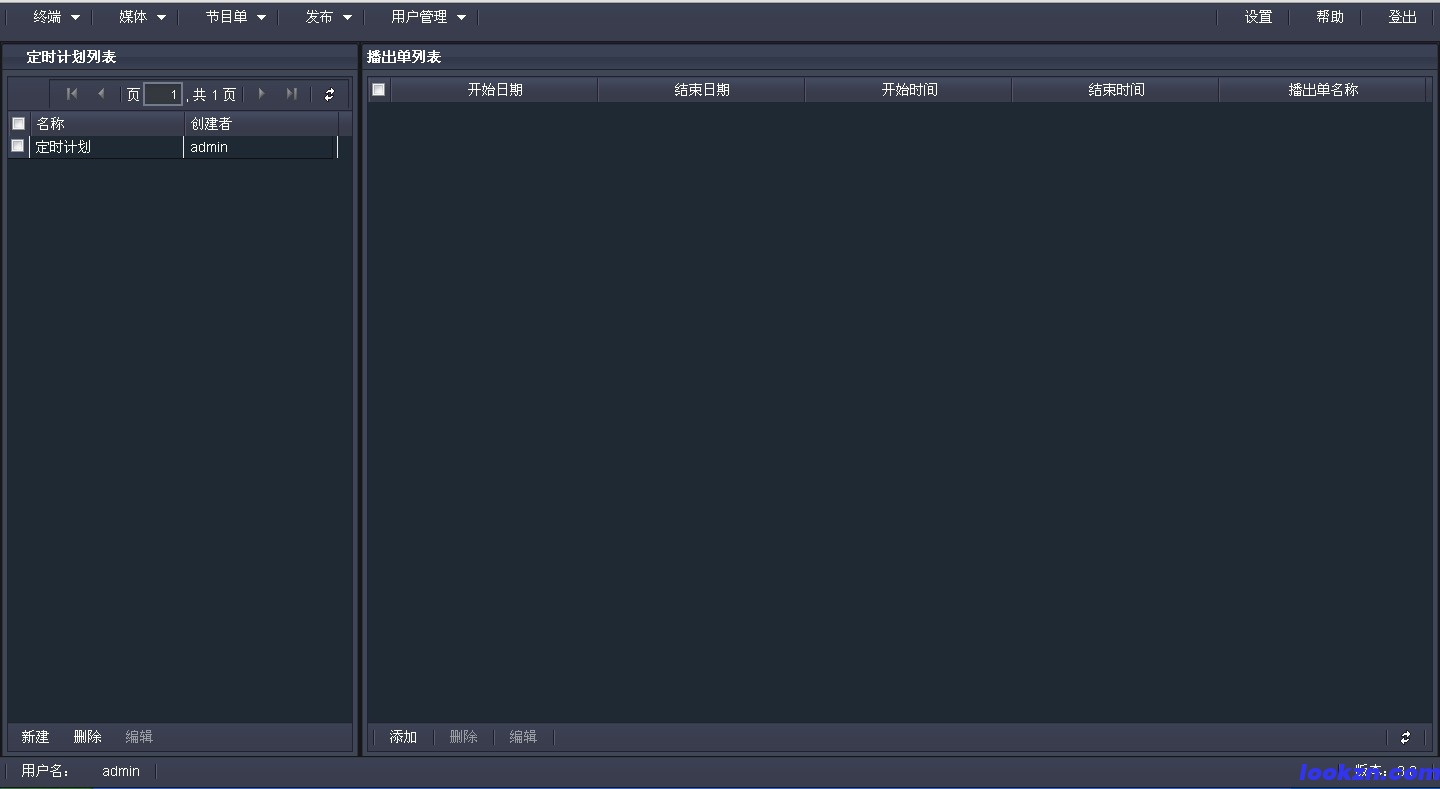This screenshot has width=1440, height=789.
Task: Expand the 终端 dropdown menu
Action: click(56, 17)
